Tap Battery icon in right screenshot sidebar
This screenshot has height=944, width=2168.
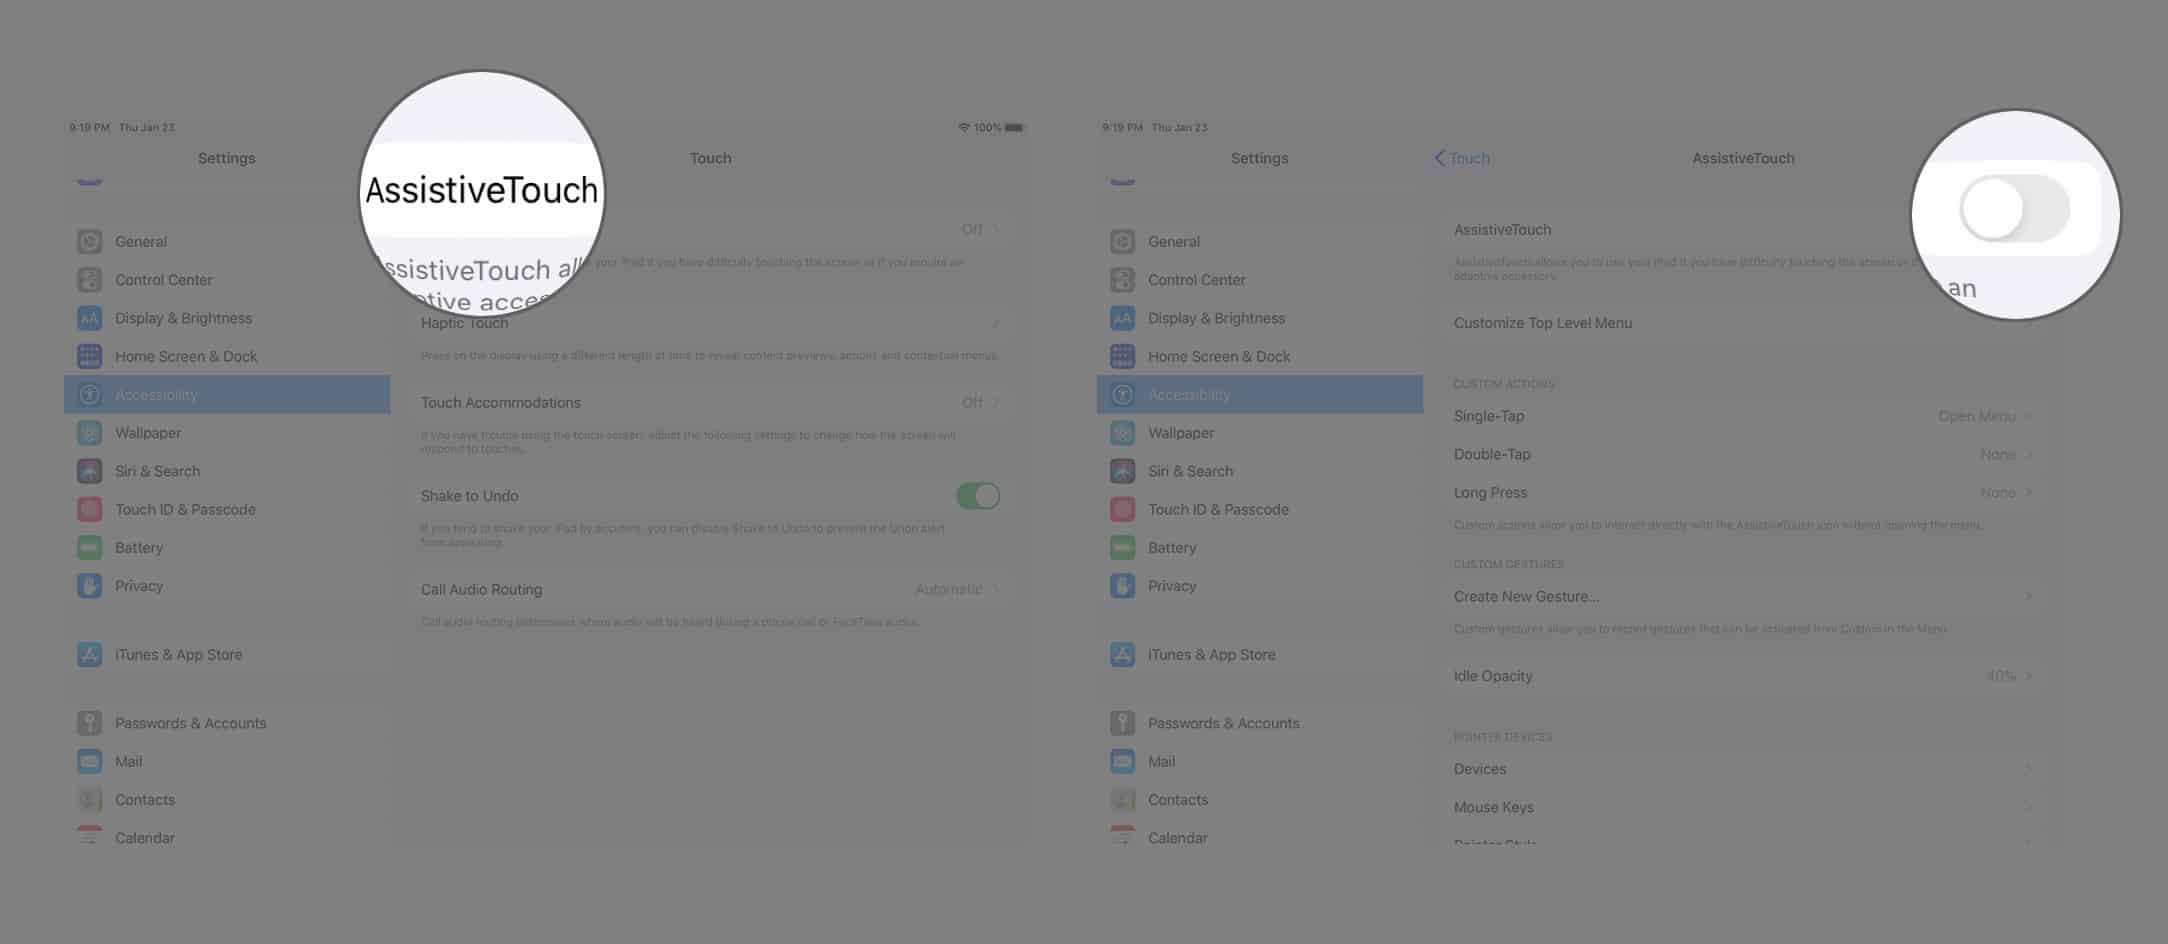[1123, 548]
